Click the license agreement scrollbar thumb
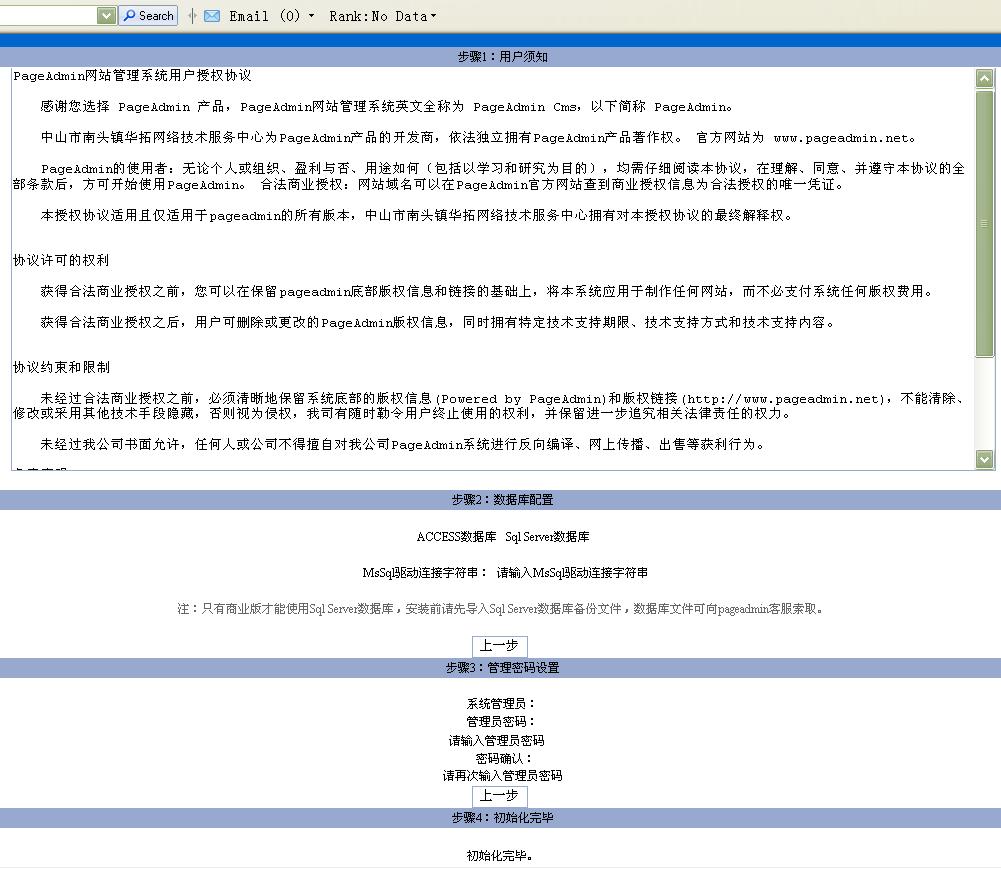1001x869 pixels. (985, 223)
